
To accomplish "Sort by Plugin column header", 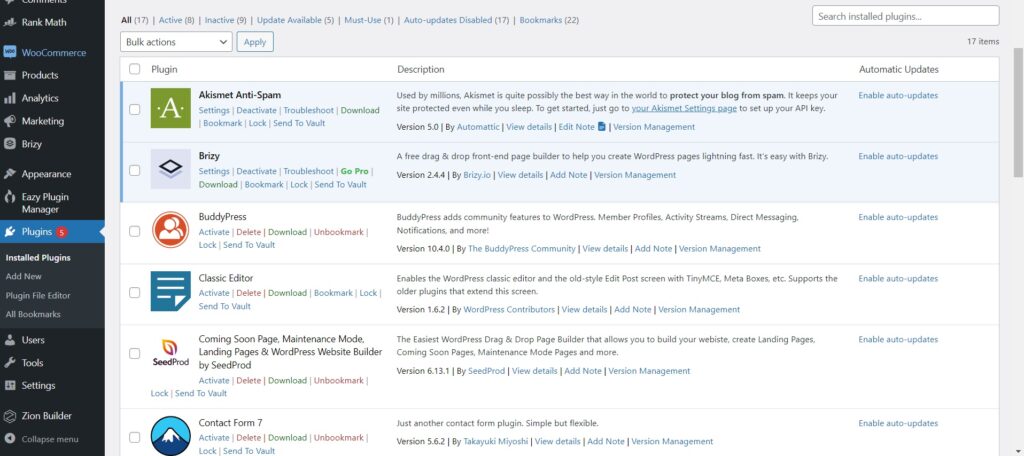I will (x=164, y=69).
